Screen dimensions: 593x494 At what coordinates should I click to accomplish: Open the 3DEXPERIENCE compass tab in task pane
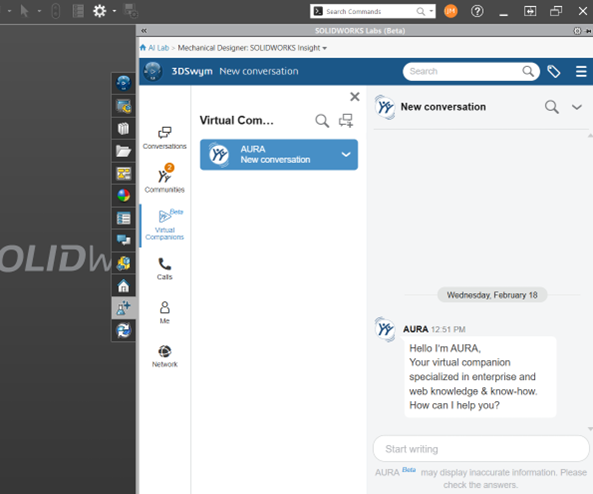point(123,84)
